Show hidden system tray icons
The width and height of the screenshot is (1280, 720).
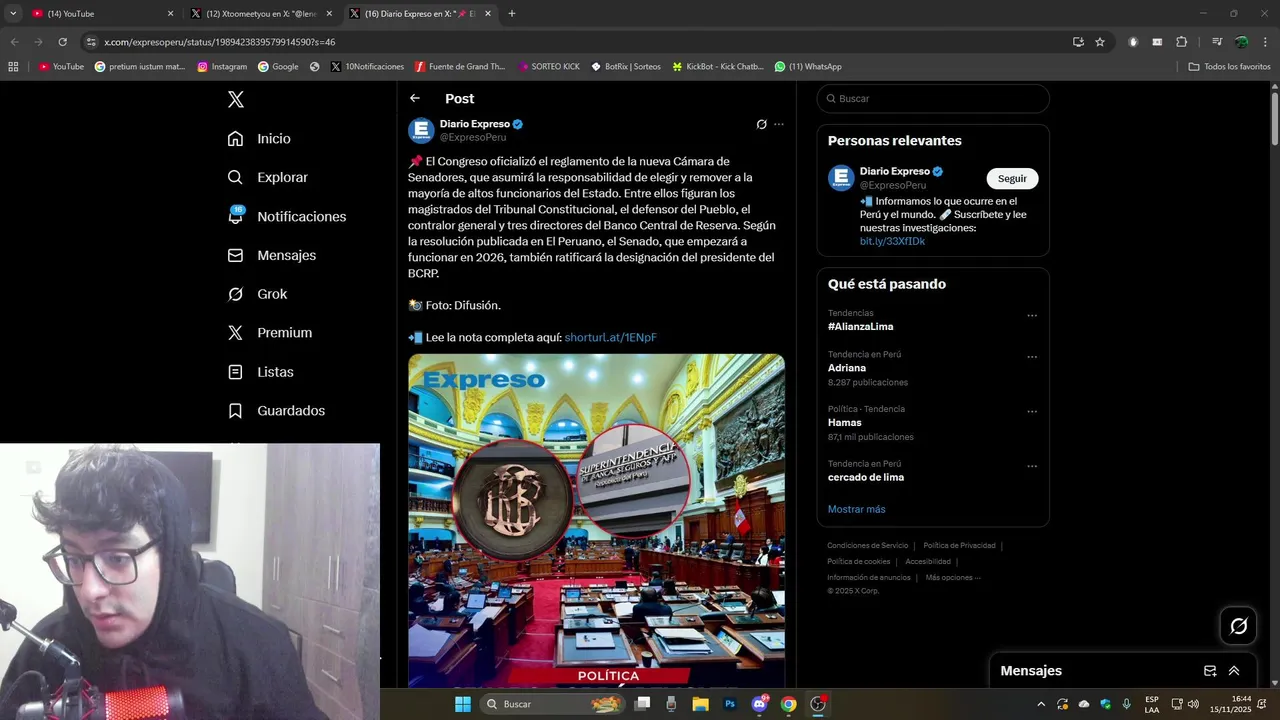coord(1041,704)
